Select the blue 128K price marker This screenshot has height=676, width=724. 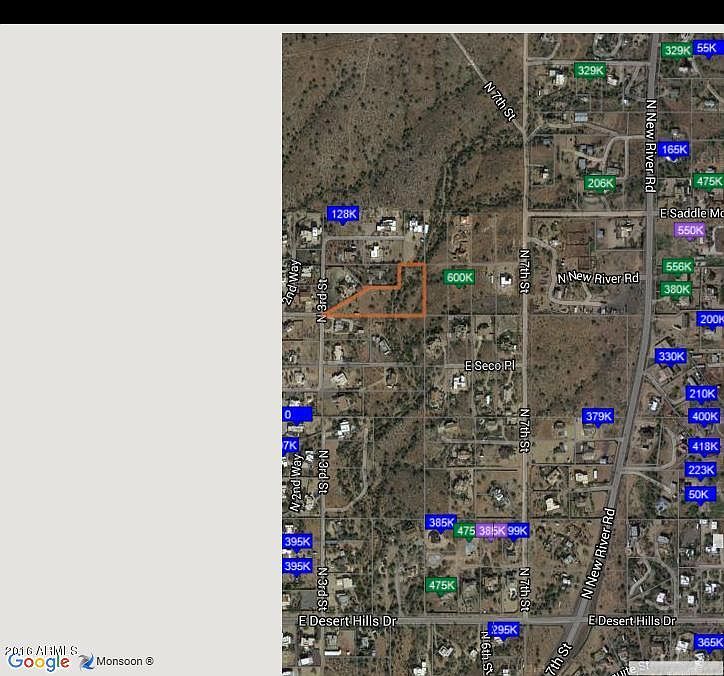click(x=343, y=214)
